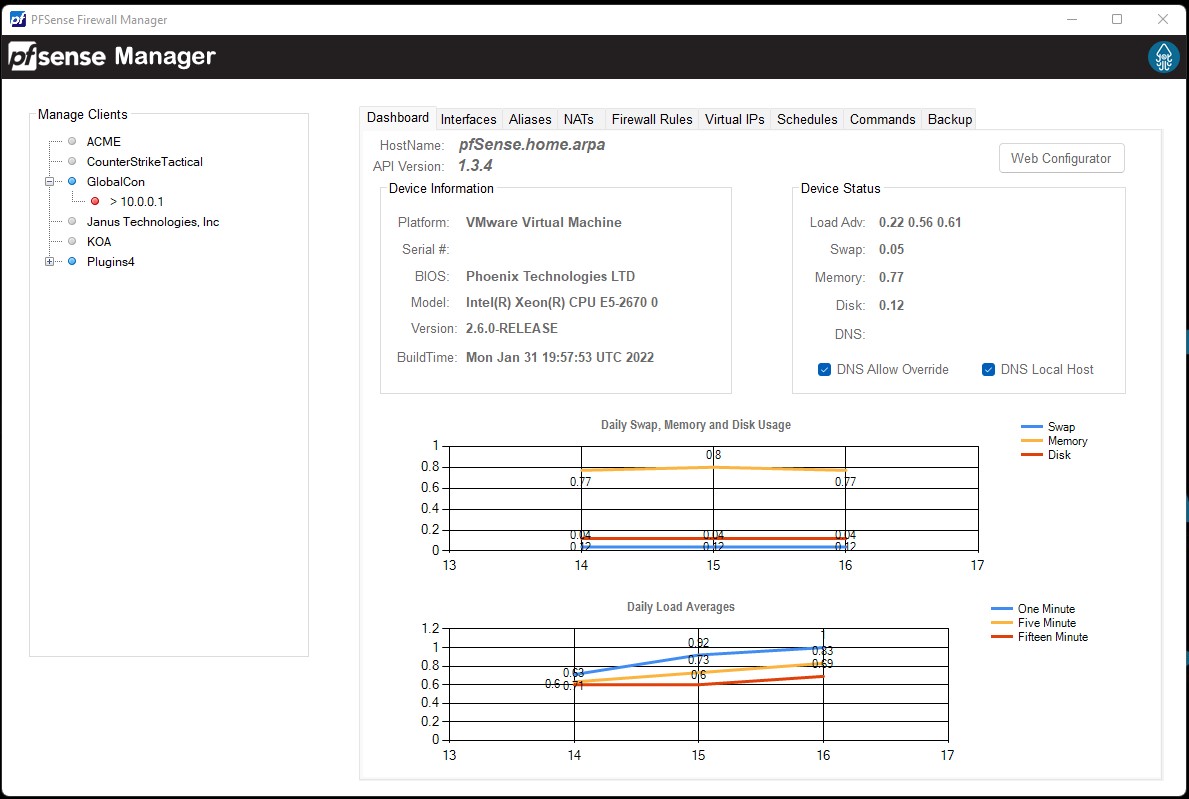Uncheck DNS Allow Override
The width and height of the screenshot is (1189, 799).
[x=824, y=369]
